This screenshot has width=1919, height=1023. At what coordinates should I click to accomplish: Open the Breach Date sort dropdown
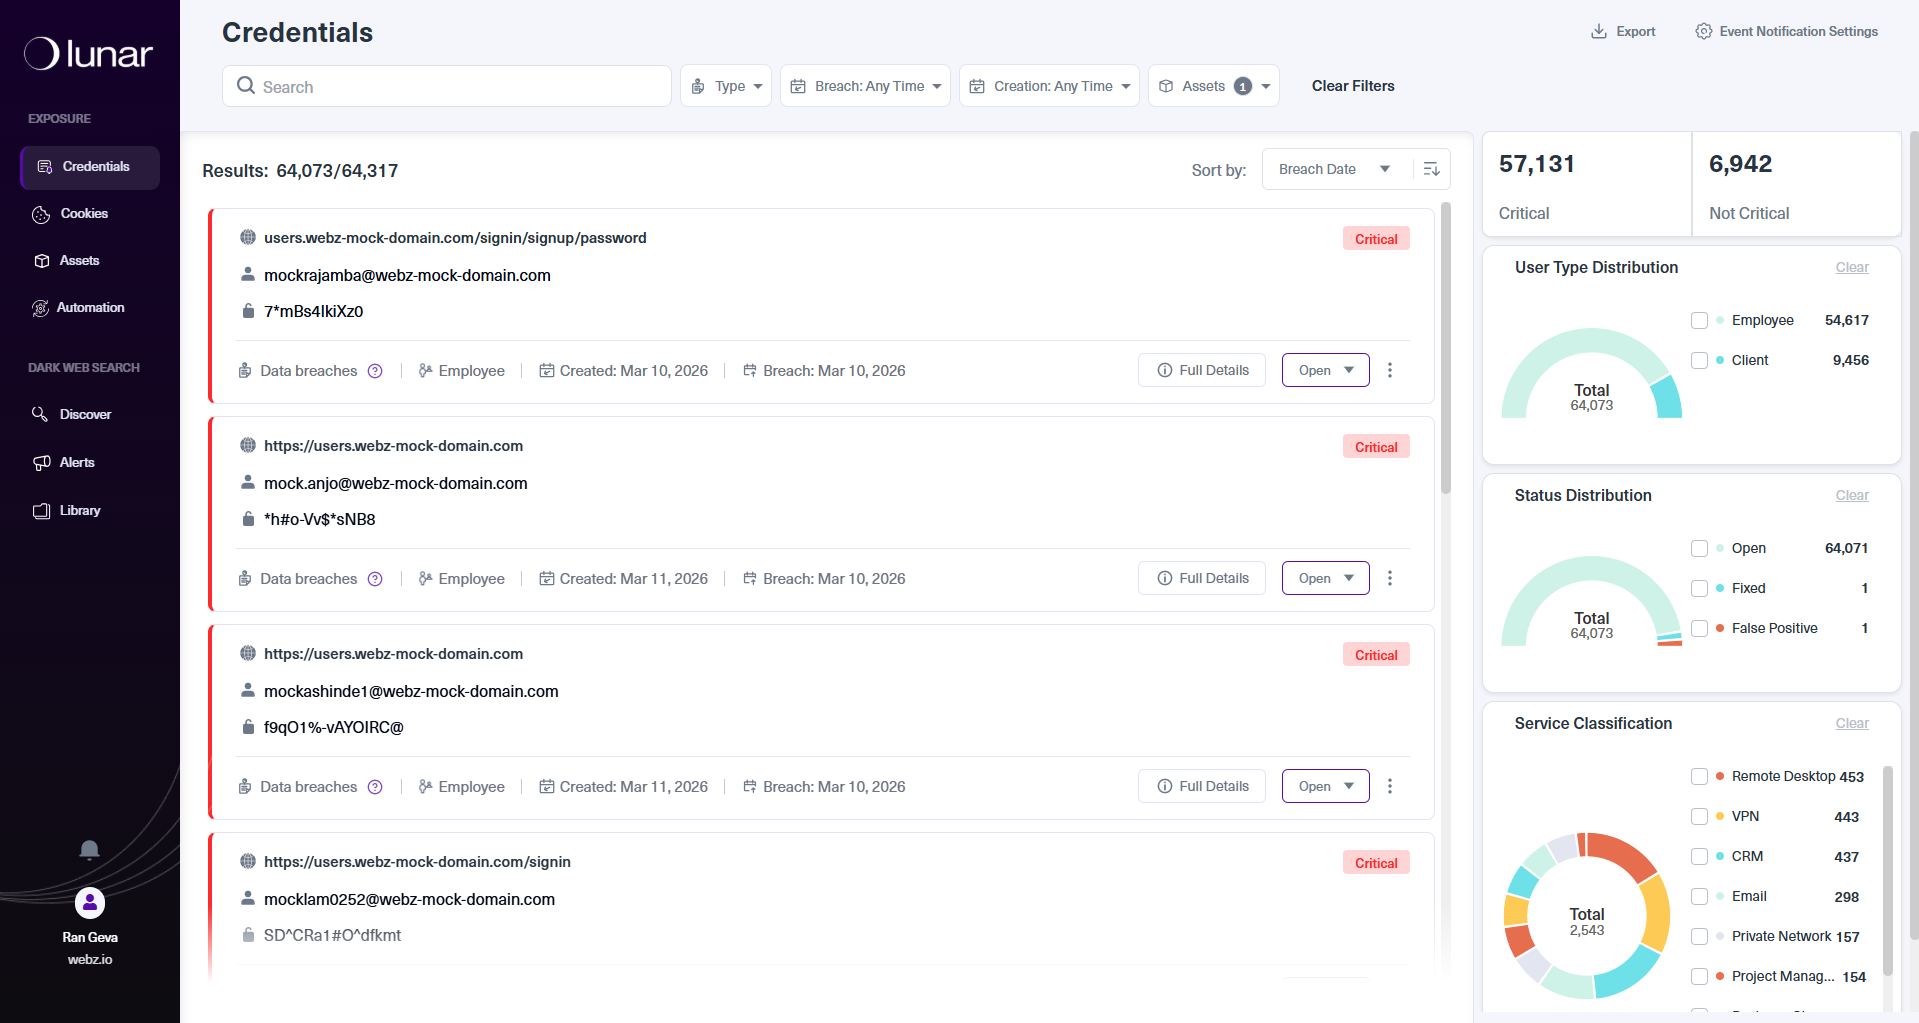click(x=1336, y=169)
